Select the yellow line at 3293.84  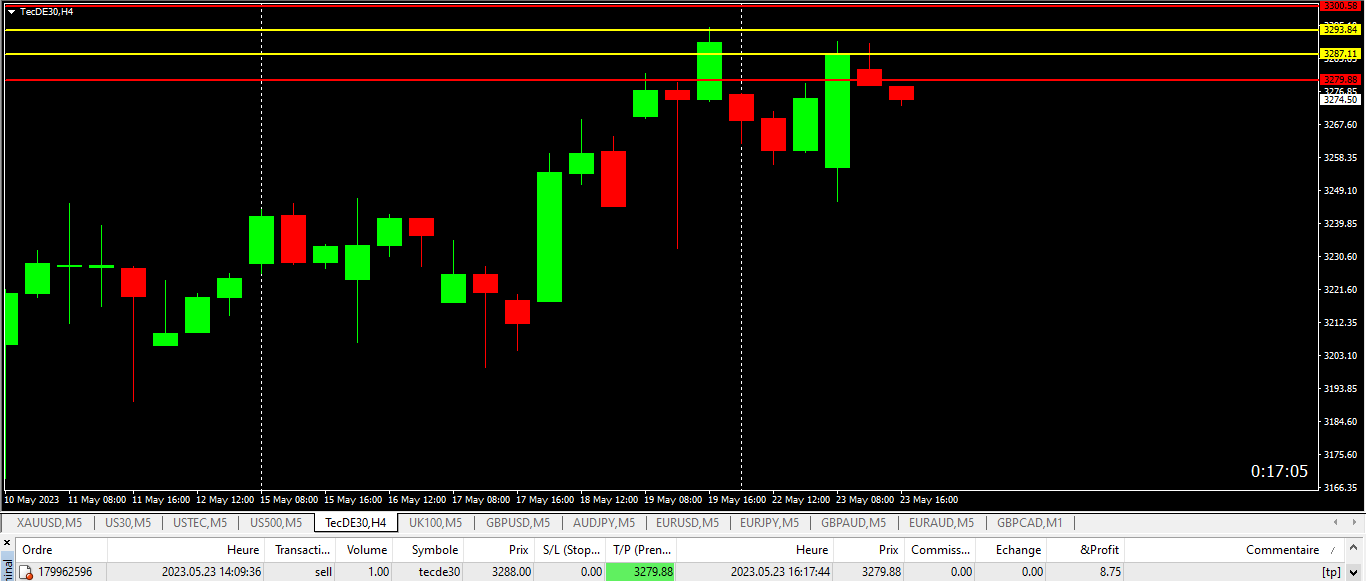pos(660,30)
